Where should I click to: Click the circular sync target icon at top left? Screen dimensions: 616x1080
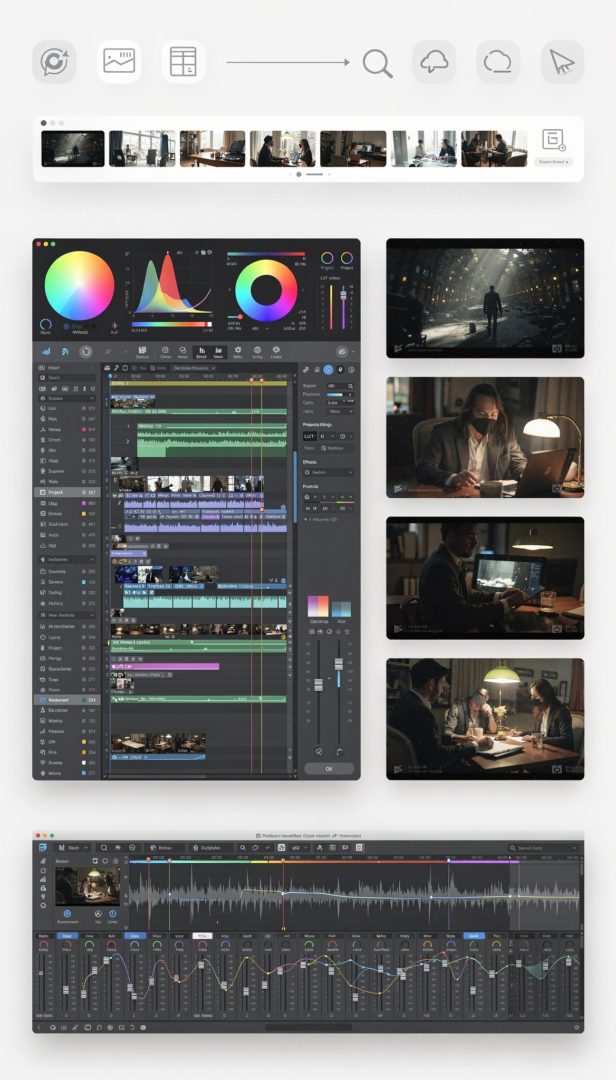pyautogui.click(x=53, y=62)
